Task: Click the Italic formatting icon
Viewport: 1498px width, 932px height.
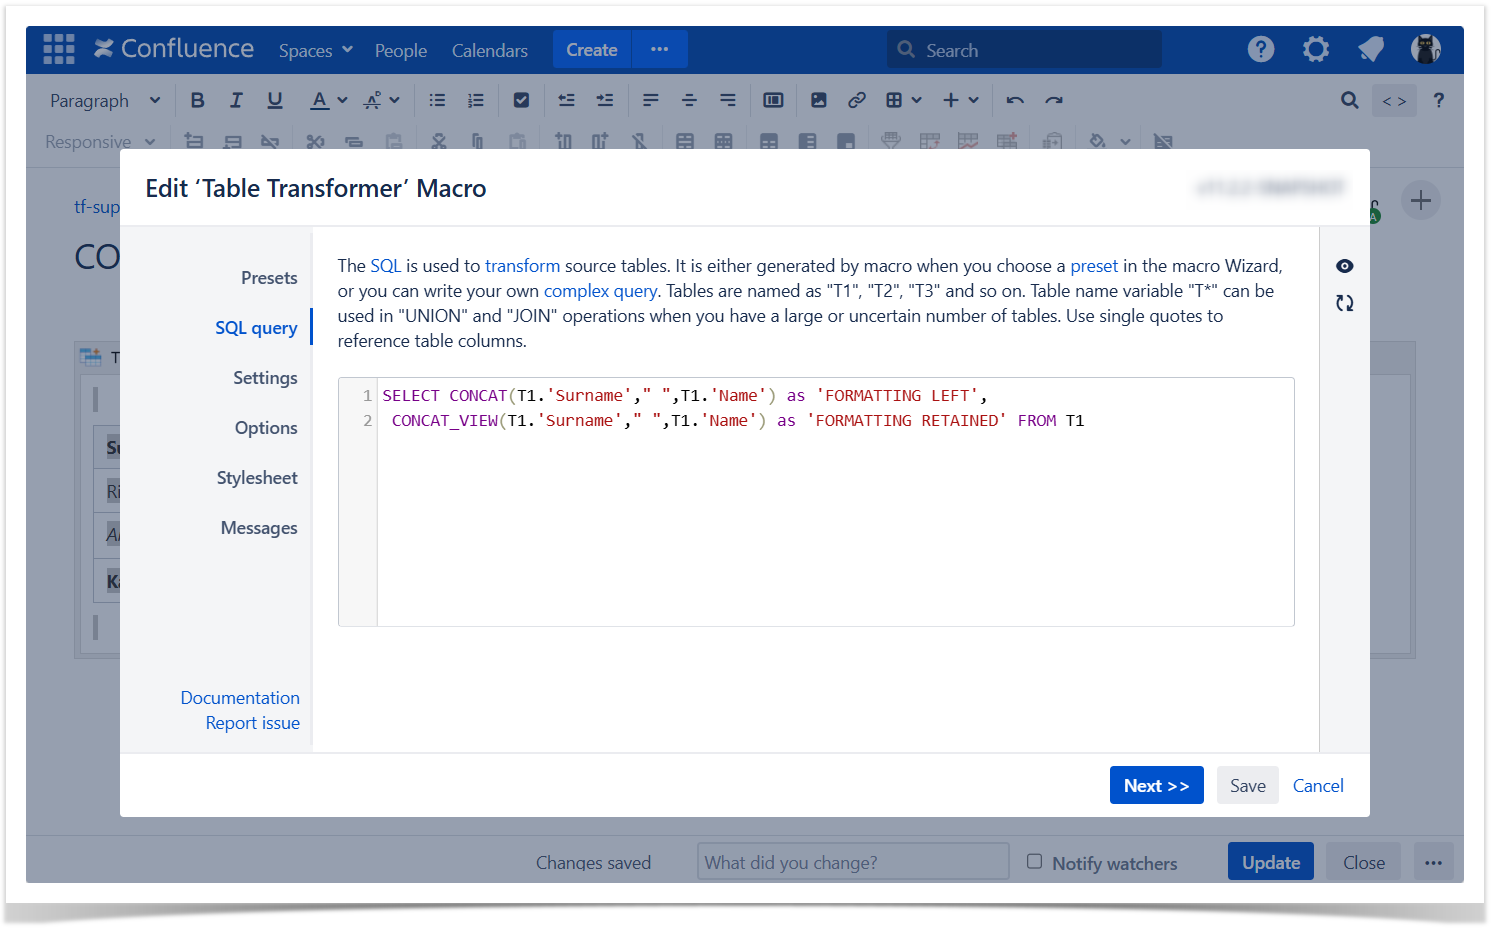Action: tap(236, 100)
